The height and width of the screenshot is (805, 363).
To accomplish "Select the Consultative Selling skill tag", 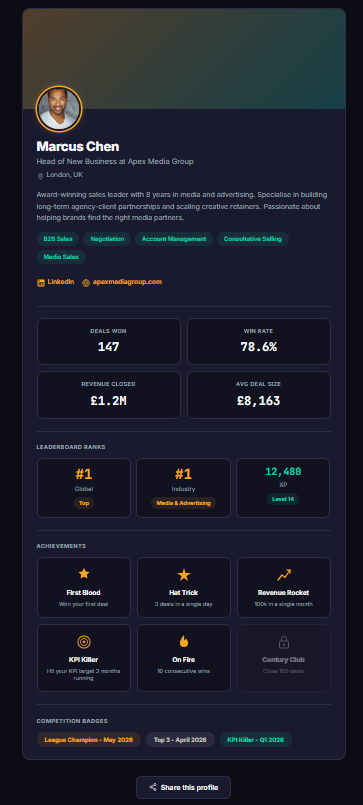I will point(253,239).
